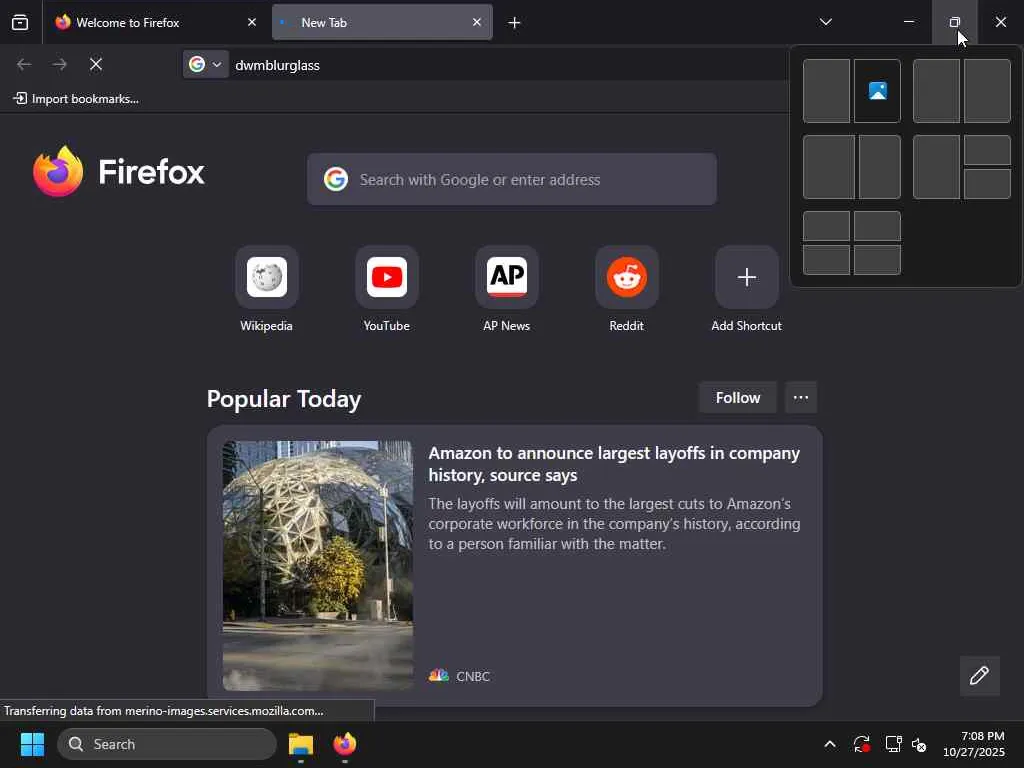Open the Reddit shortcut
This screenshot has height=768, width=1024.
point(626,289)
